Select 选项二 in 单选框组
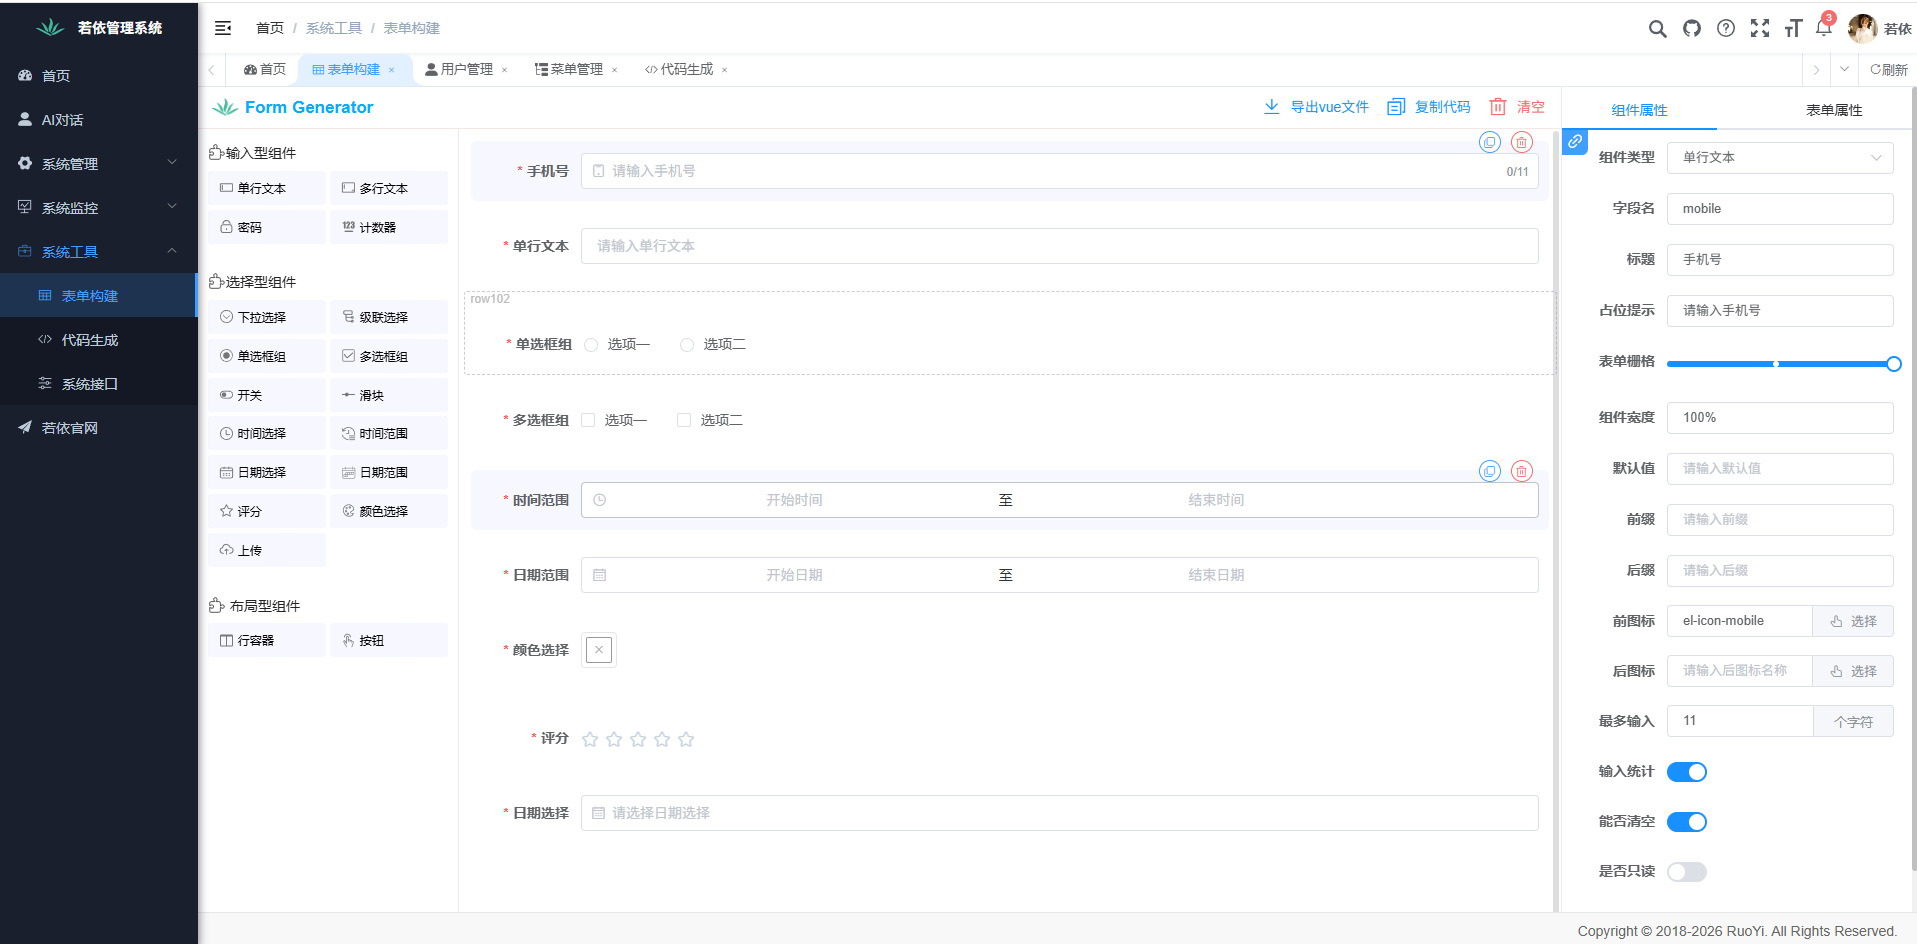1917x944 pixels. (x=713, y=345)
